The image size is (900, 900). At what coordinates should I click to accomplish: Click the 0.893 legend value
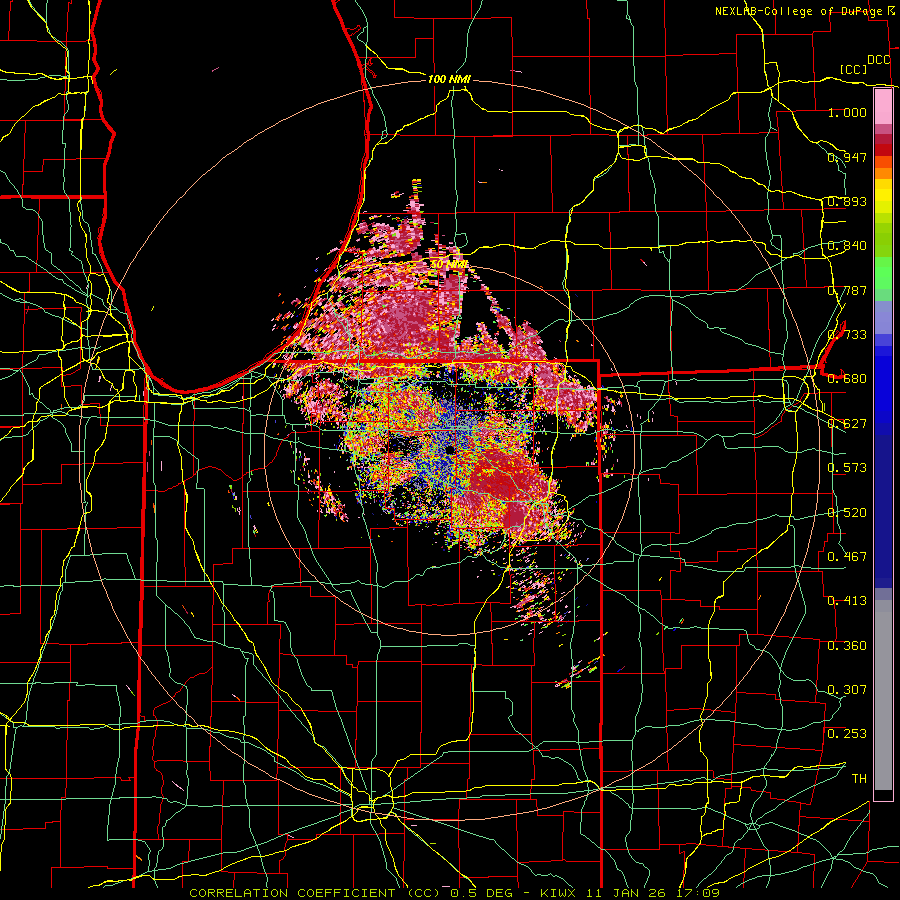coord(847,201)
